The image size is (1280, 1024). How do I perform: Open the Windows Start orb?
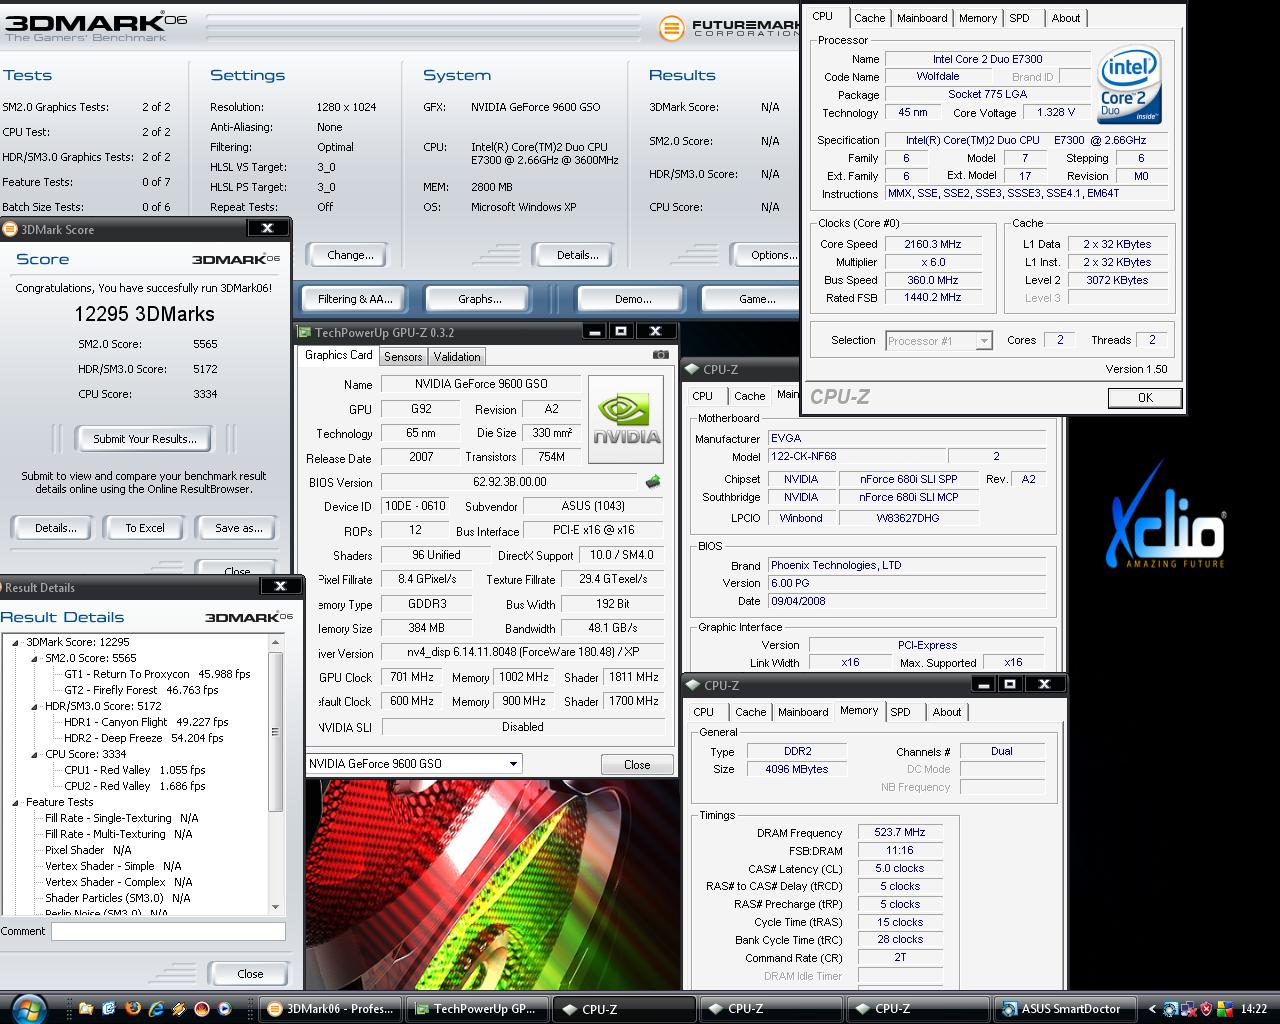pos(28,1008)
